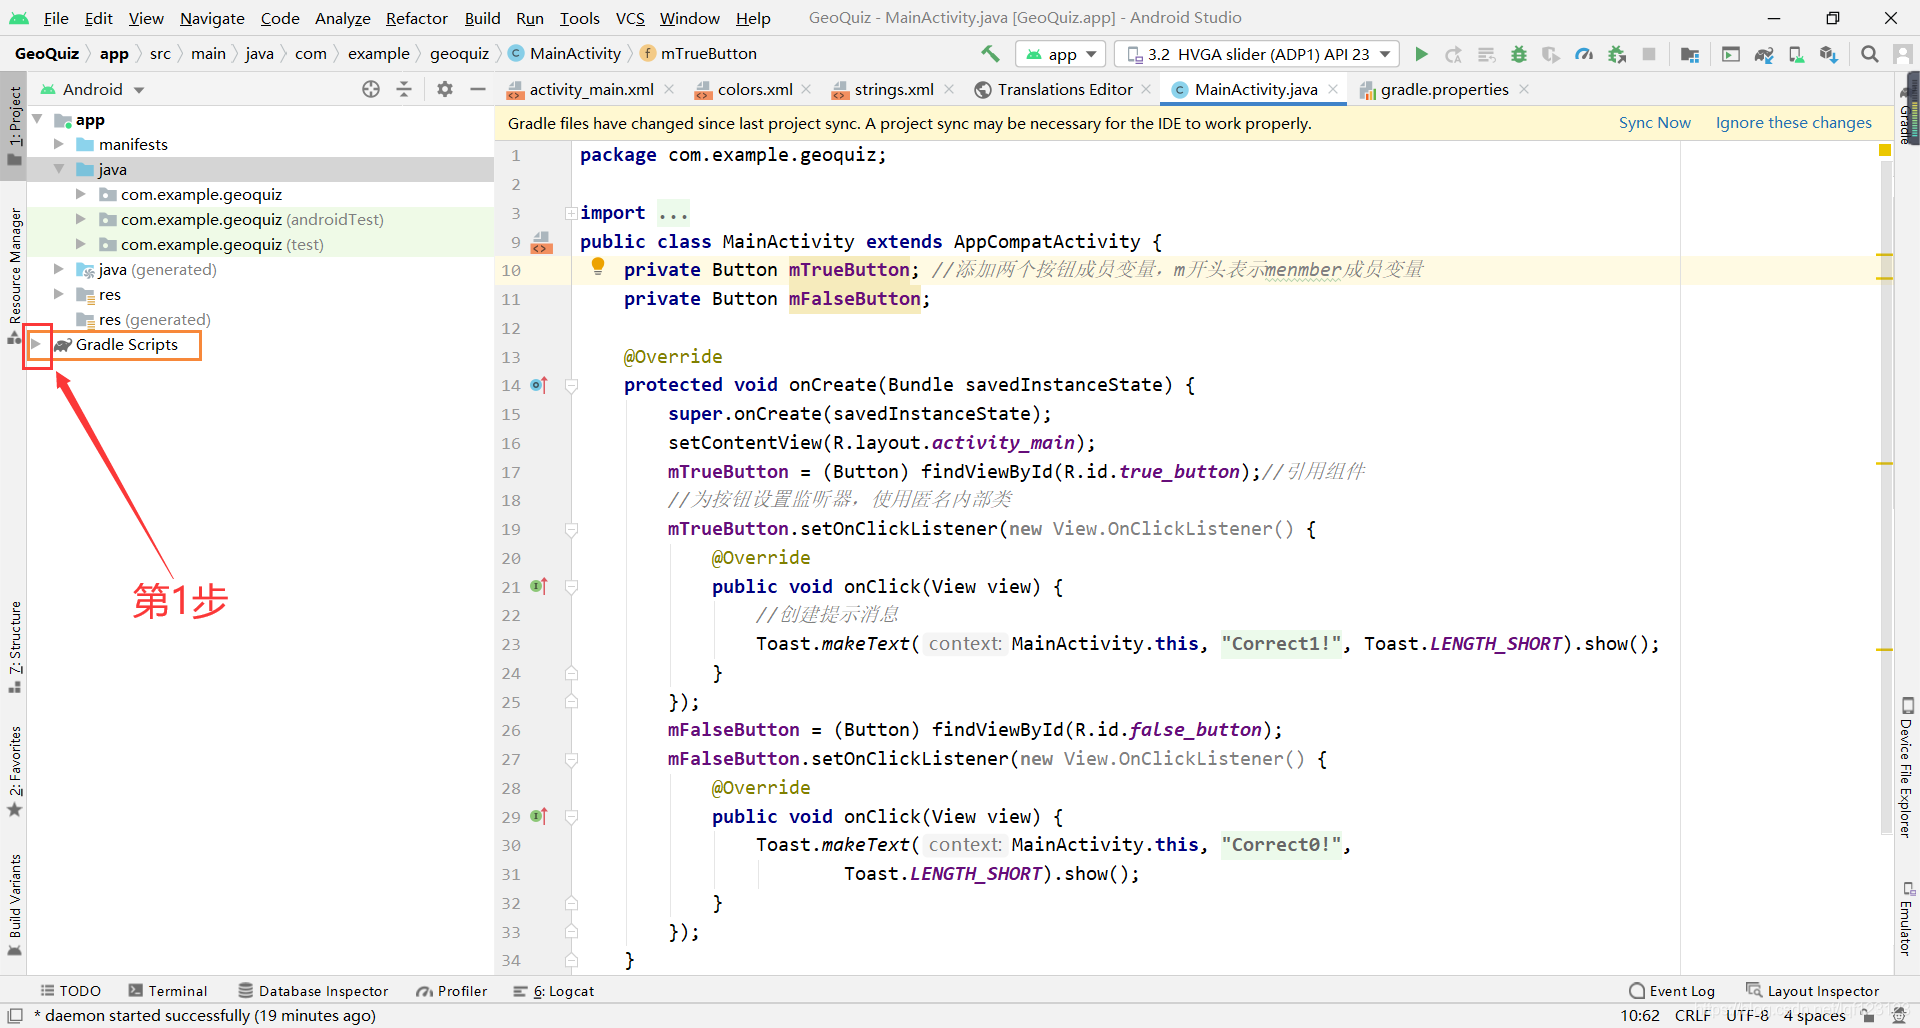This screenshot has width=1920, height=1028.
Task: Toggle the Project tool window side tab
Action: click(x=14, y=125)
